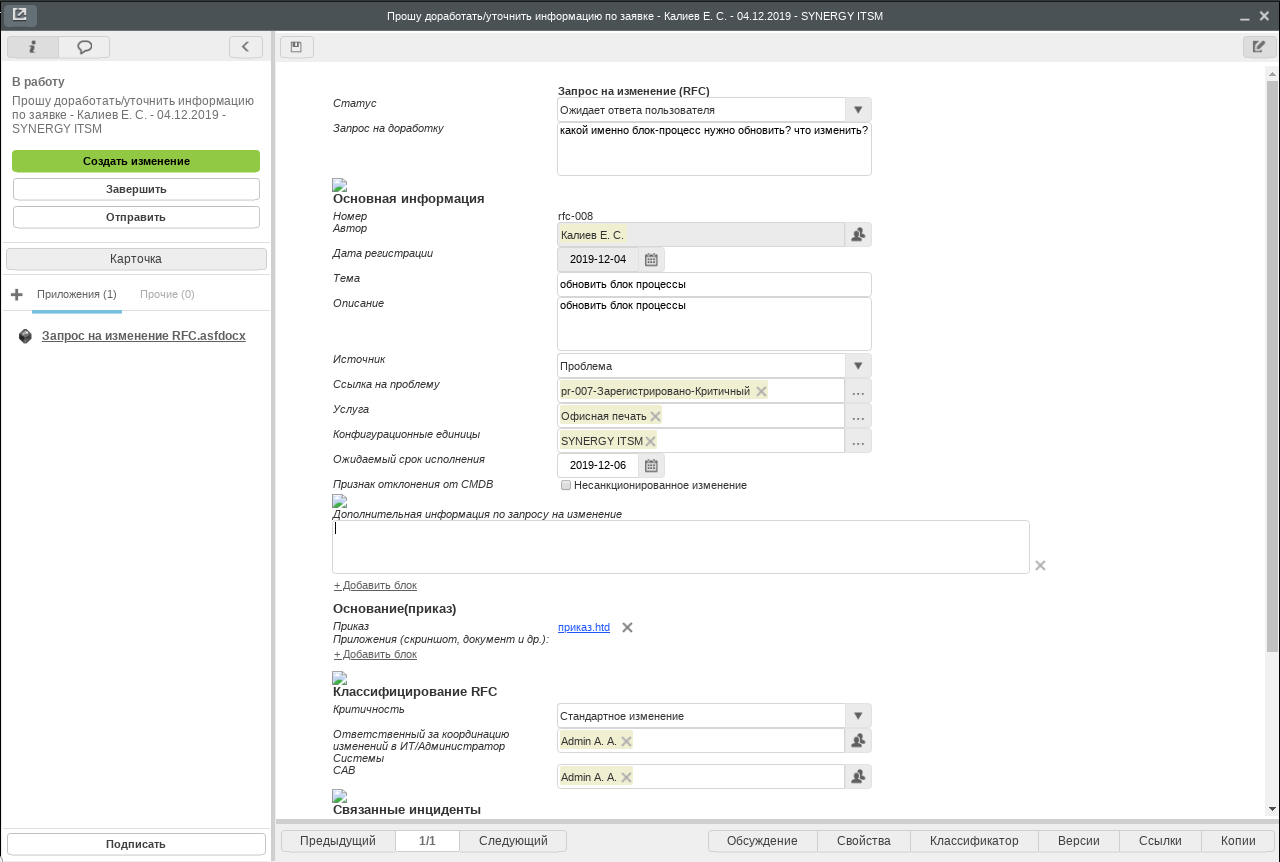1280x862 pixels.
Task: Open Запрос на изменение RFC.asfdocx link
Action: tap(143, 336)
